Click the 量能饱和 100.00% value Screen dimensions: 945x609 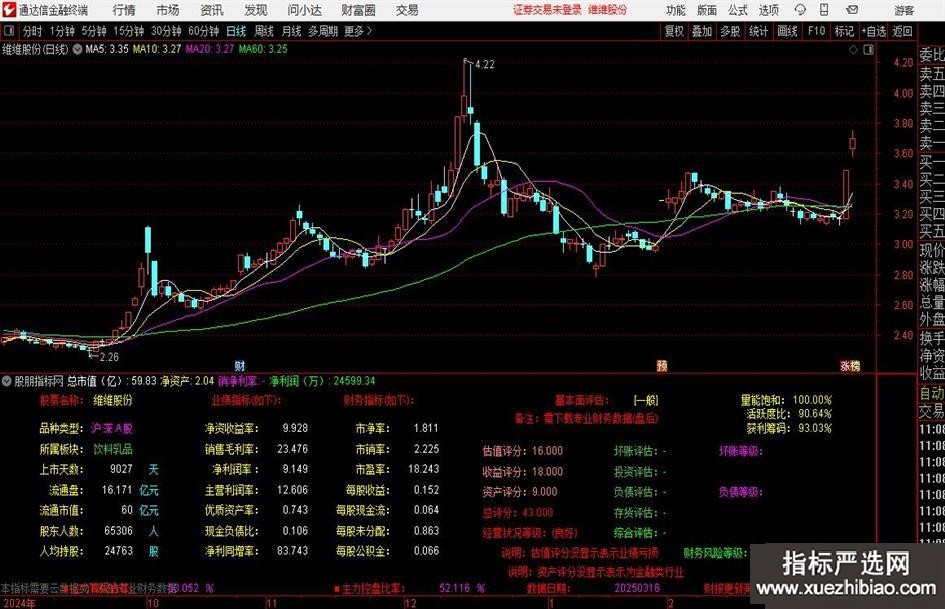coord(812,400)
